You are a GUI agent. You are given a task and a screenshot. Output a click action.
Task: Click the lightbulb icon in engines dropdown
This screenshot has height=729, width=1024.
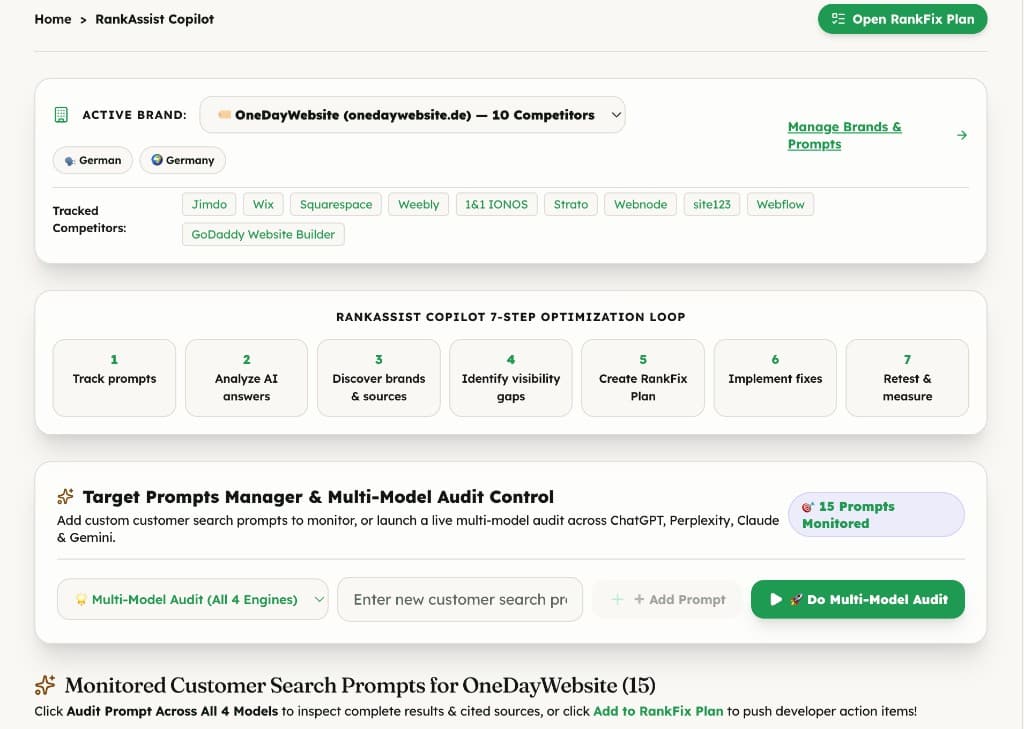81,600
